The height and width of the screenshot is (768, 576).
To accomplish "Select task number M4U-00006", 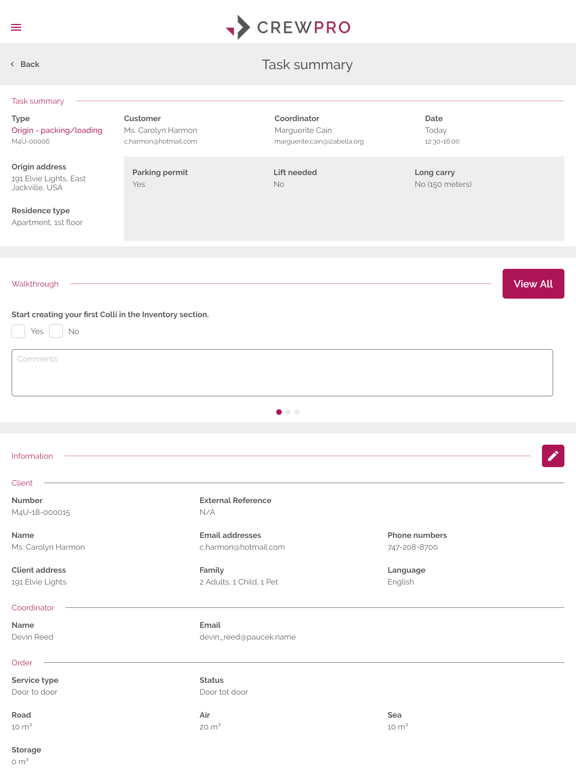I will pyautogui.click(x=30, y=142).
